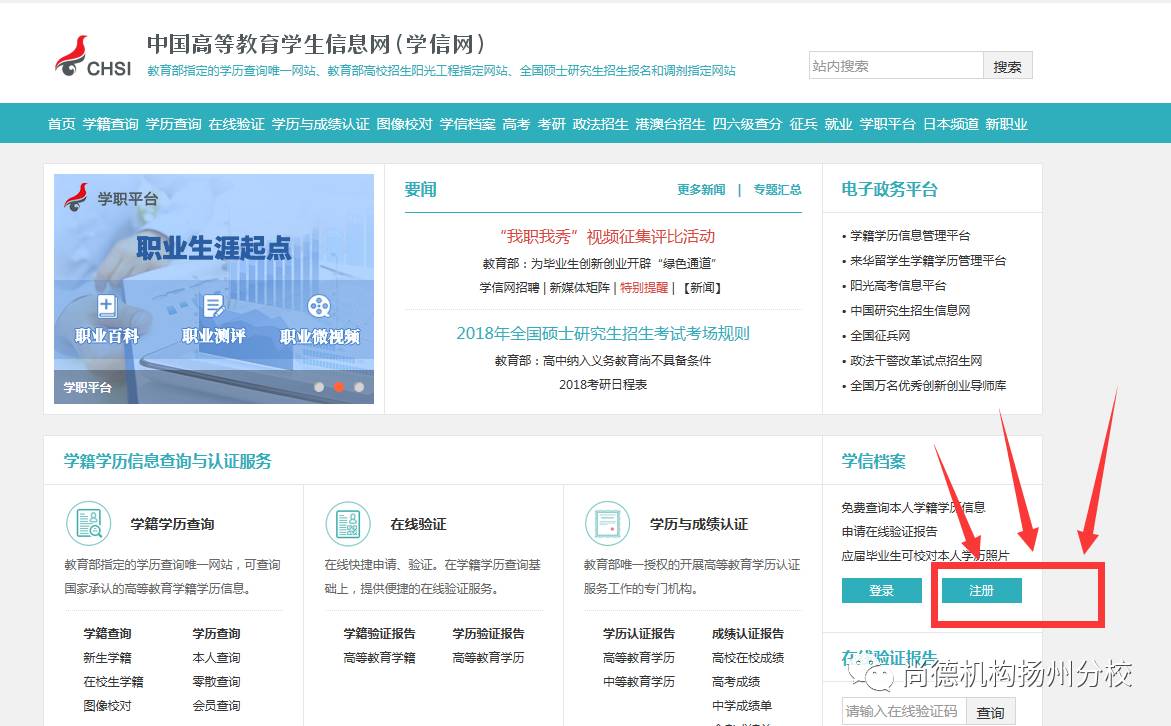Click the 查询 verification button

[990, 712]
